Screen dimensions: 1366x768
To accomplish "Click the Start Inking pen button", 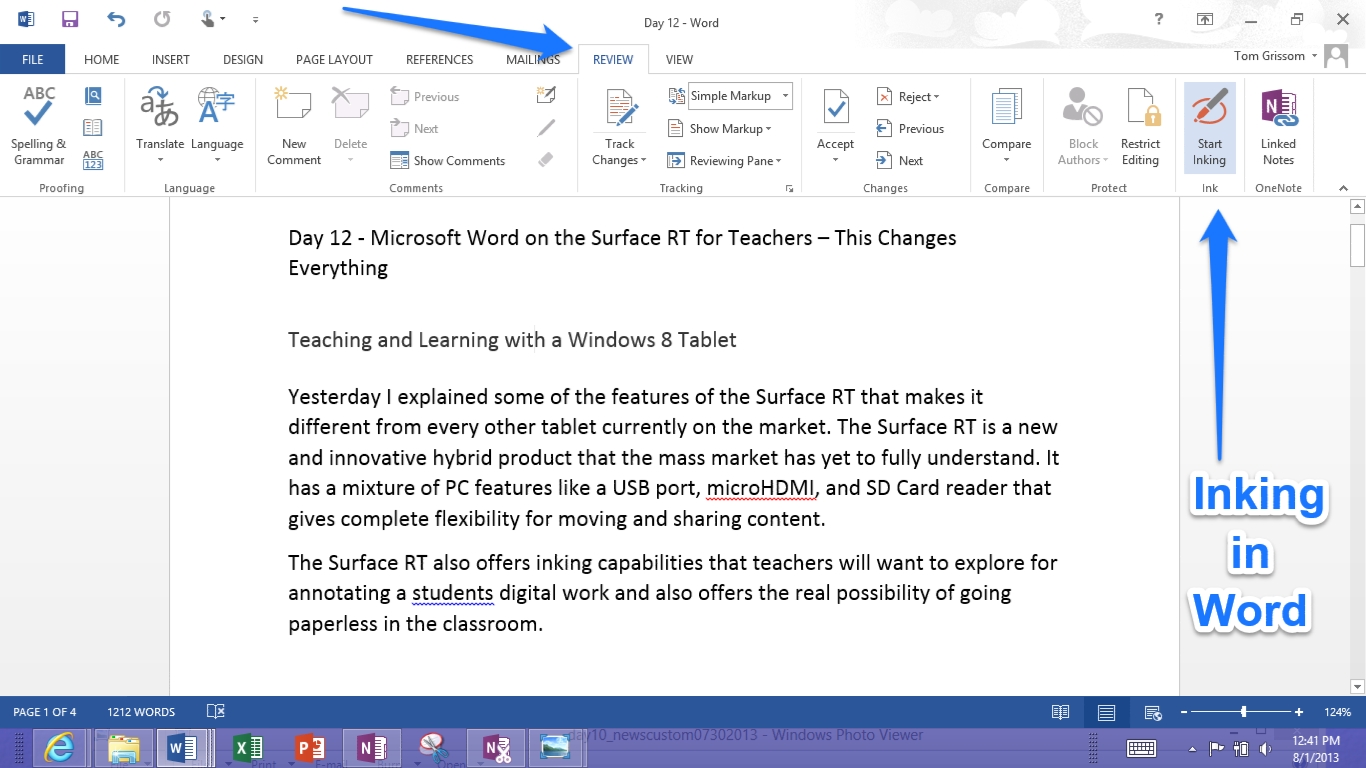I will (1209, 127).
